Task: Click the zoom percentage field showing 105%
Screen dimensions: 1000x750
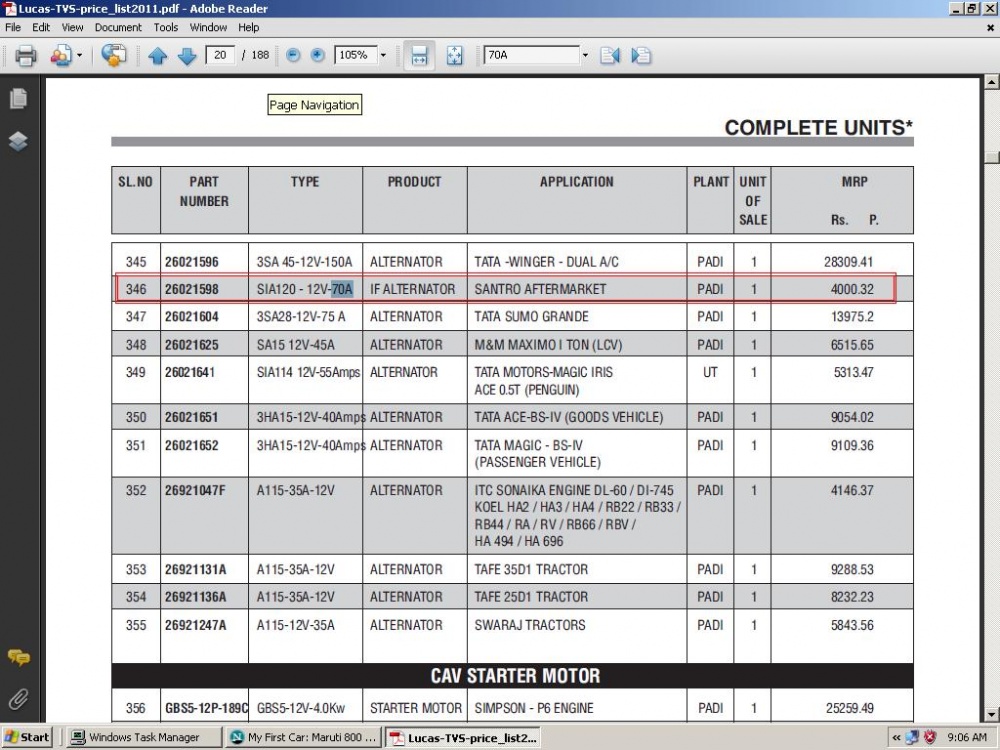Action: [355, 55]
